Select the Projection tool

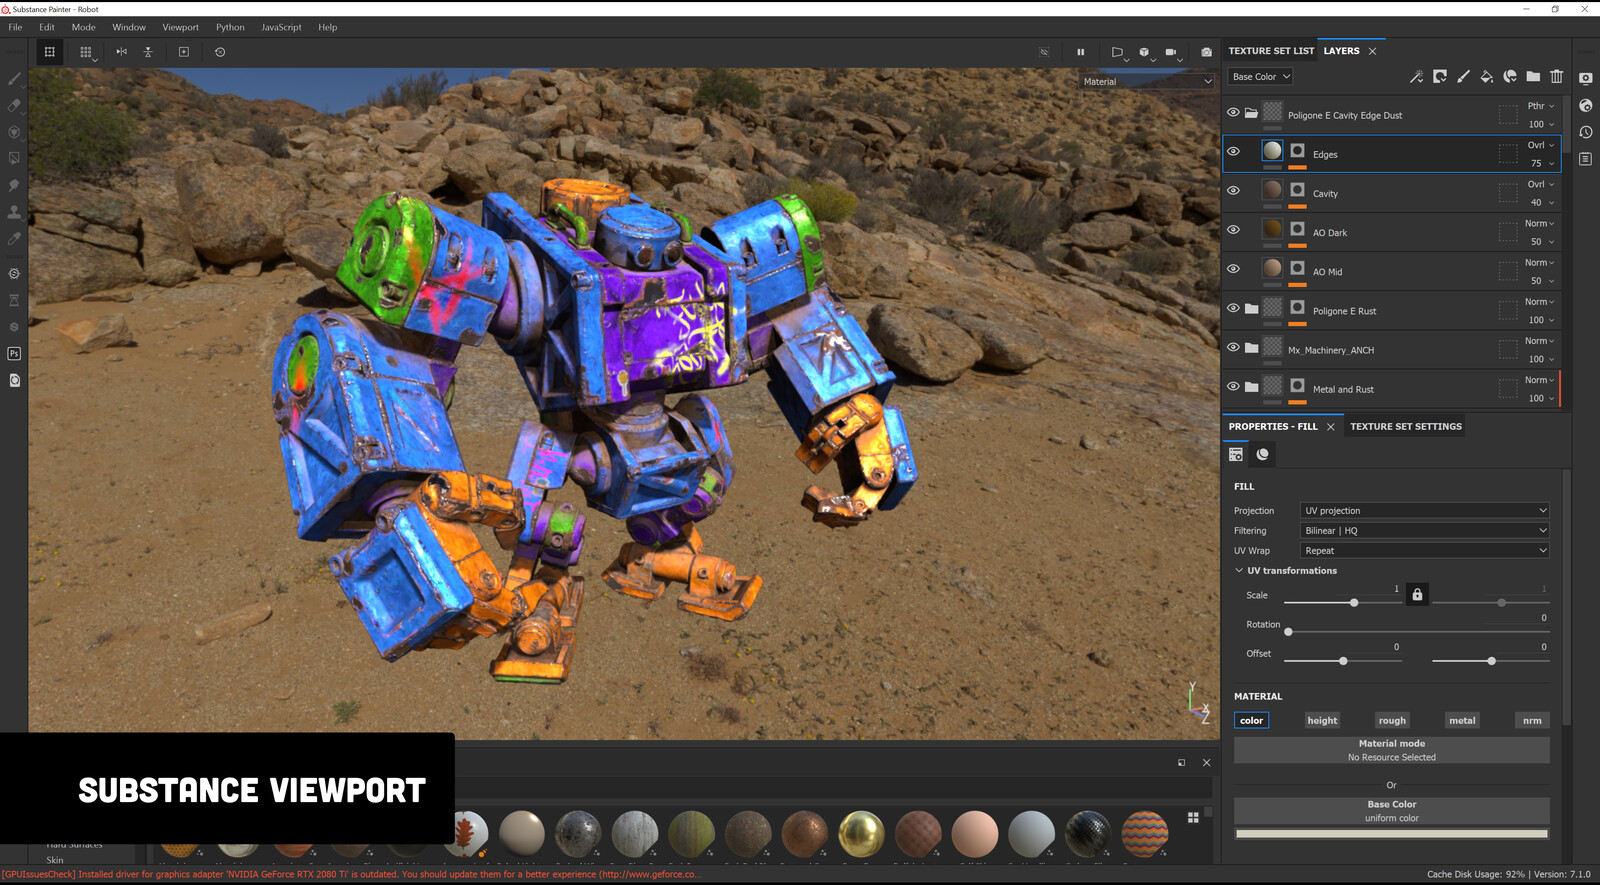14,132
